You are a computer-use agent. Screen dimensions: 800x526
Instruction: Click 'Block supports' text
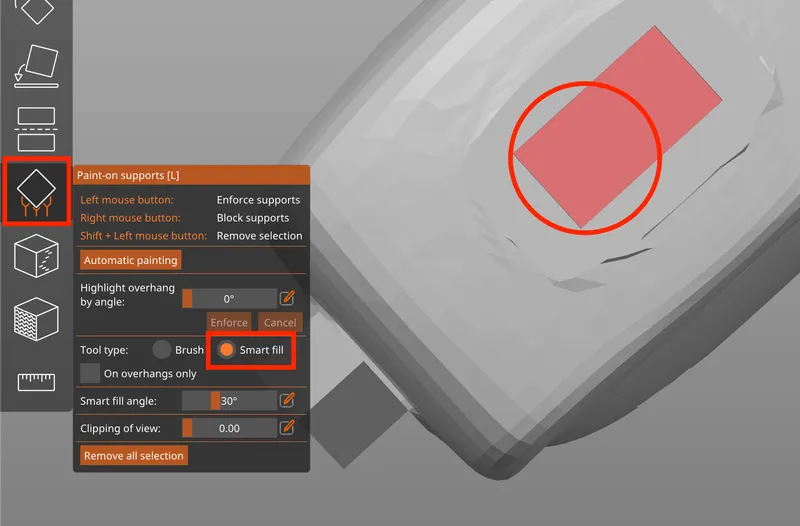(253, 218)
